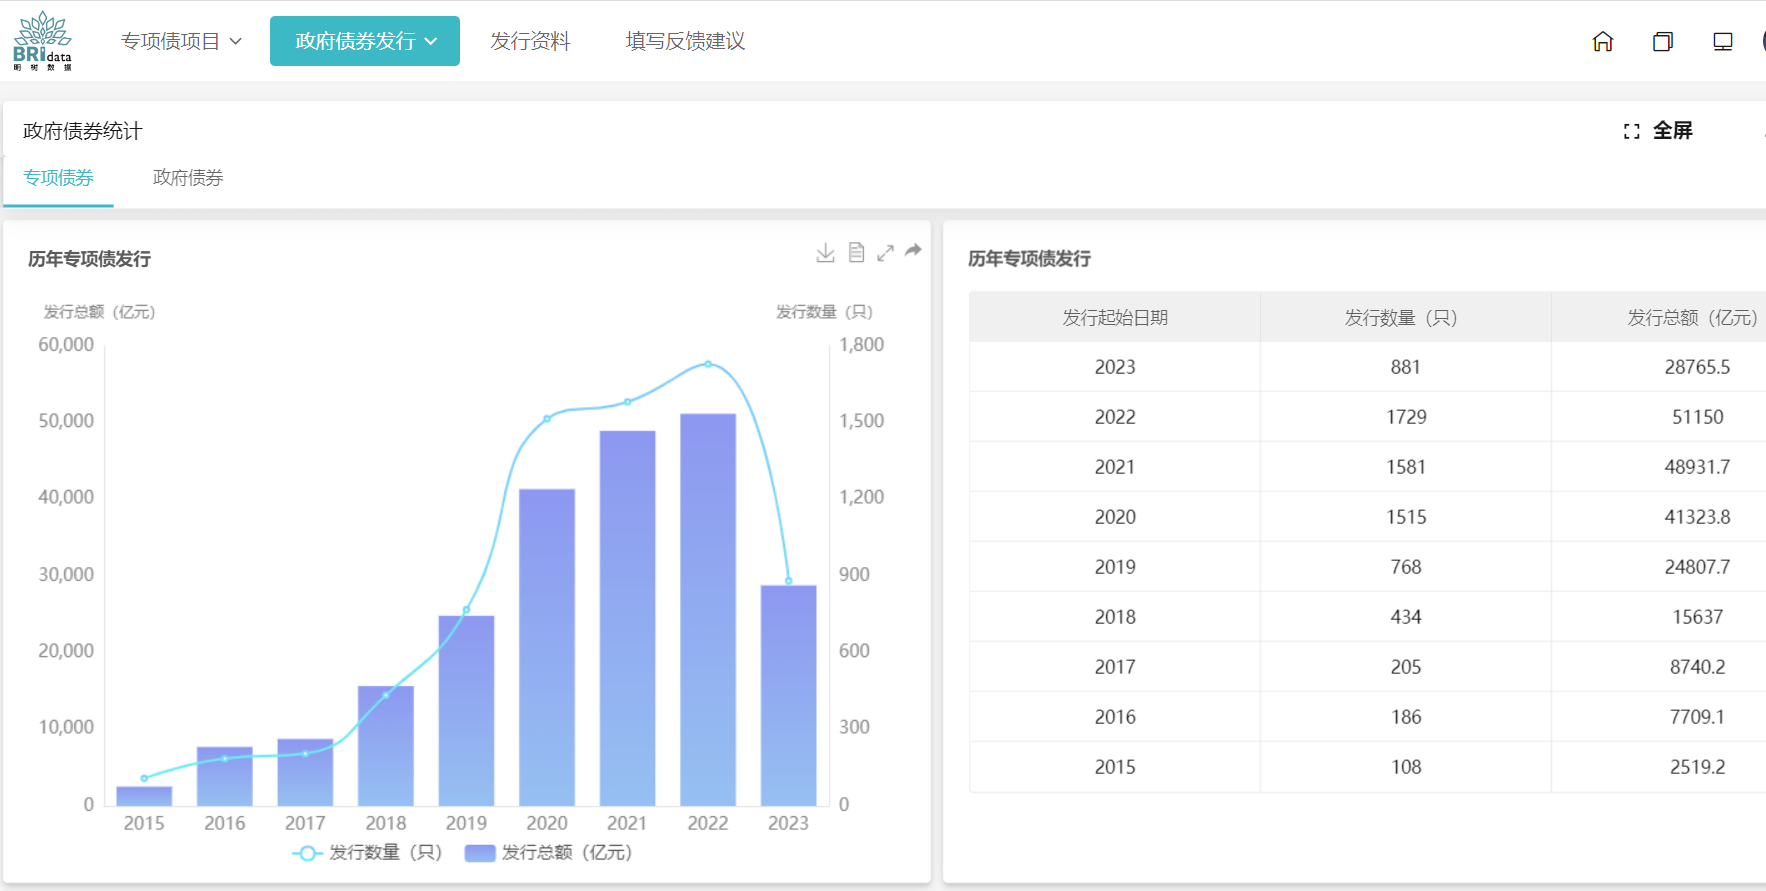Go to home via house icon
The width and height of the screenshot is (1766, 891).
click(1603, 41)
